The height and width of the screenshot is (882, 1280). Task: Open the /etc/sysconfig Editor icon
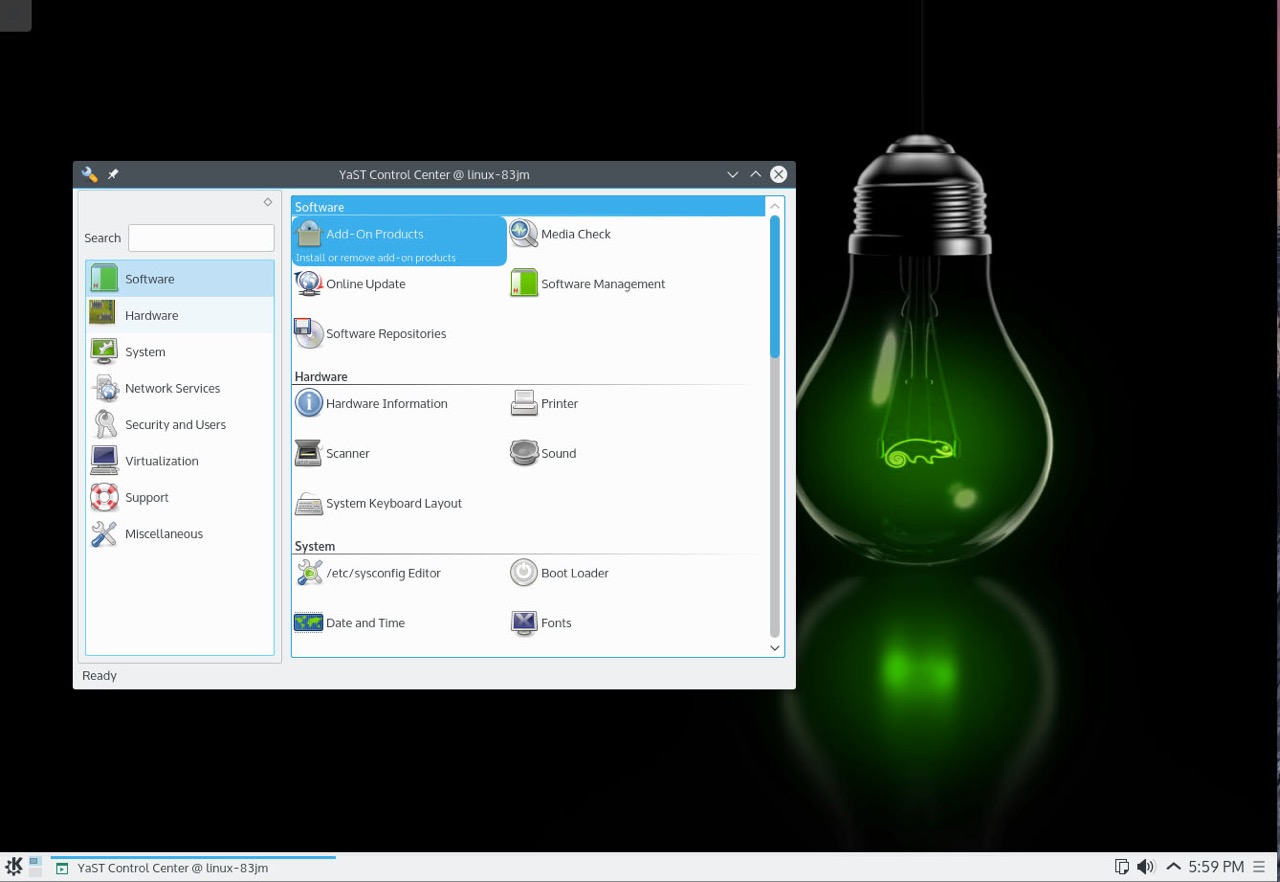click(308, 573)
